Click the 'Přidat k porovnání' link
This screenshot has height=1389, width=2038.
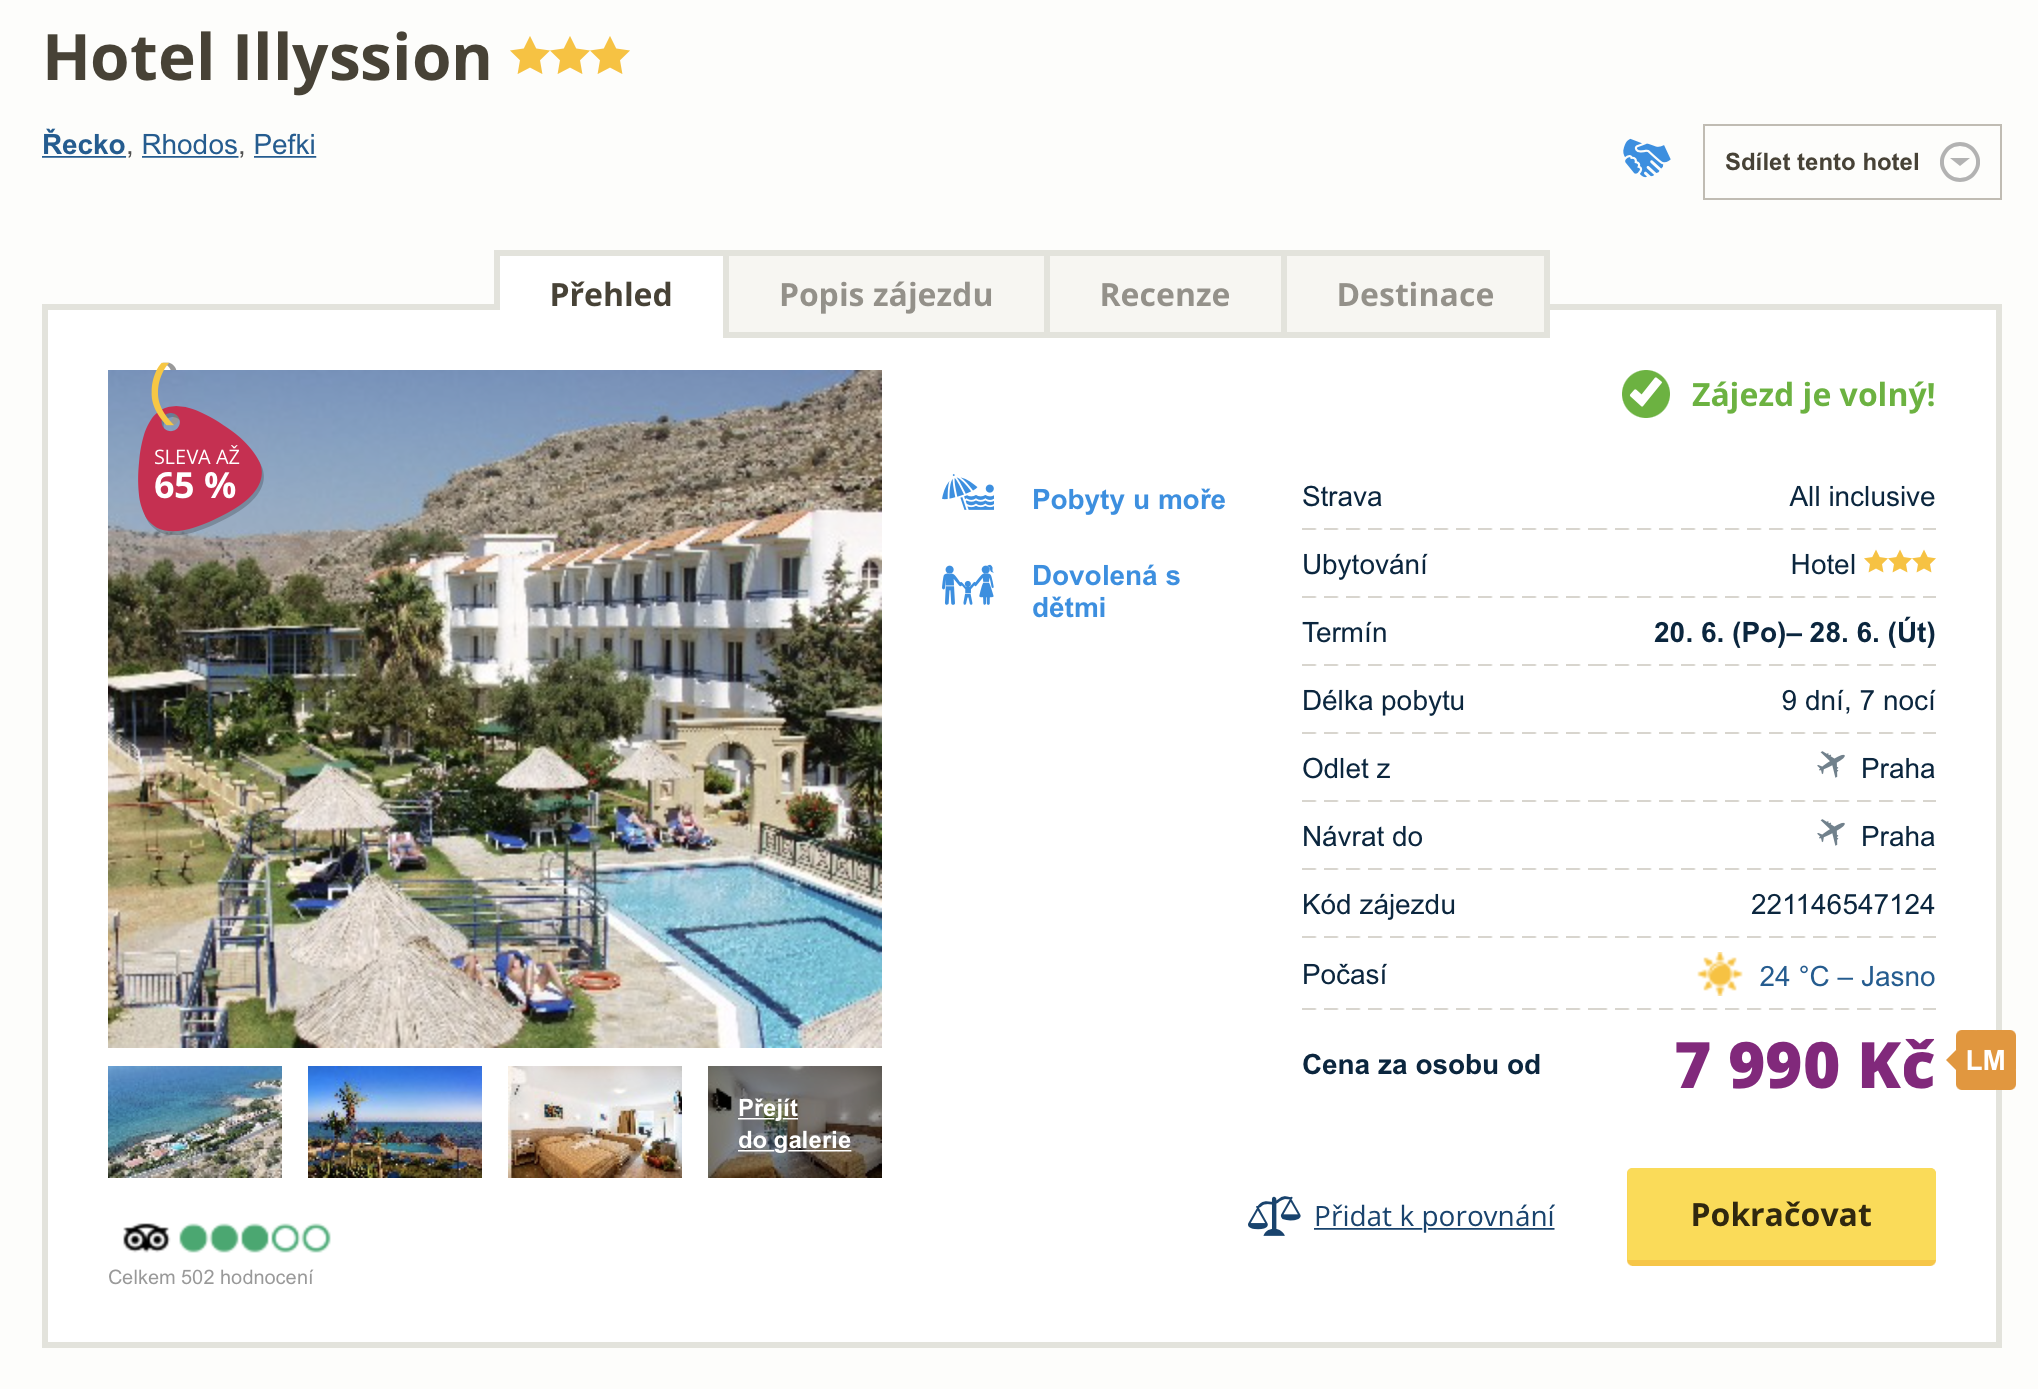click(1433, 1216)
